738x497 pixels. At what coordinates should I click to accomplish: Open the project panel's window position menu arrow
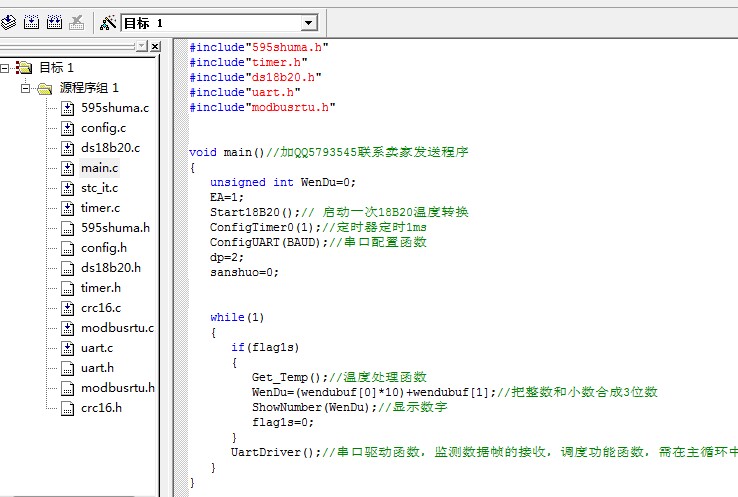pyautogui.click(x=142, y=46)
